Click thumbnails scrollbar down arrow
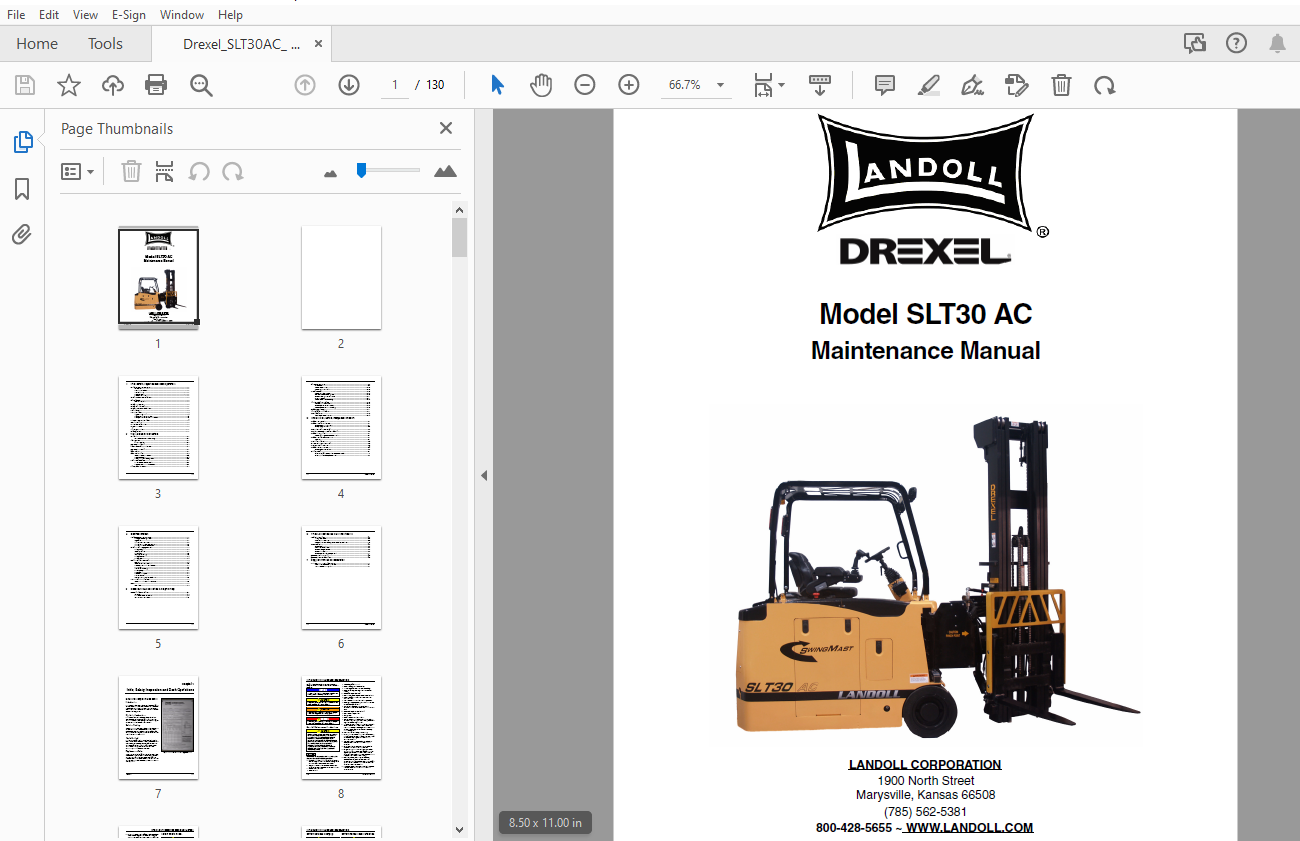 [x=459, y=829]
